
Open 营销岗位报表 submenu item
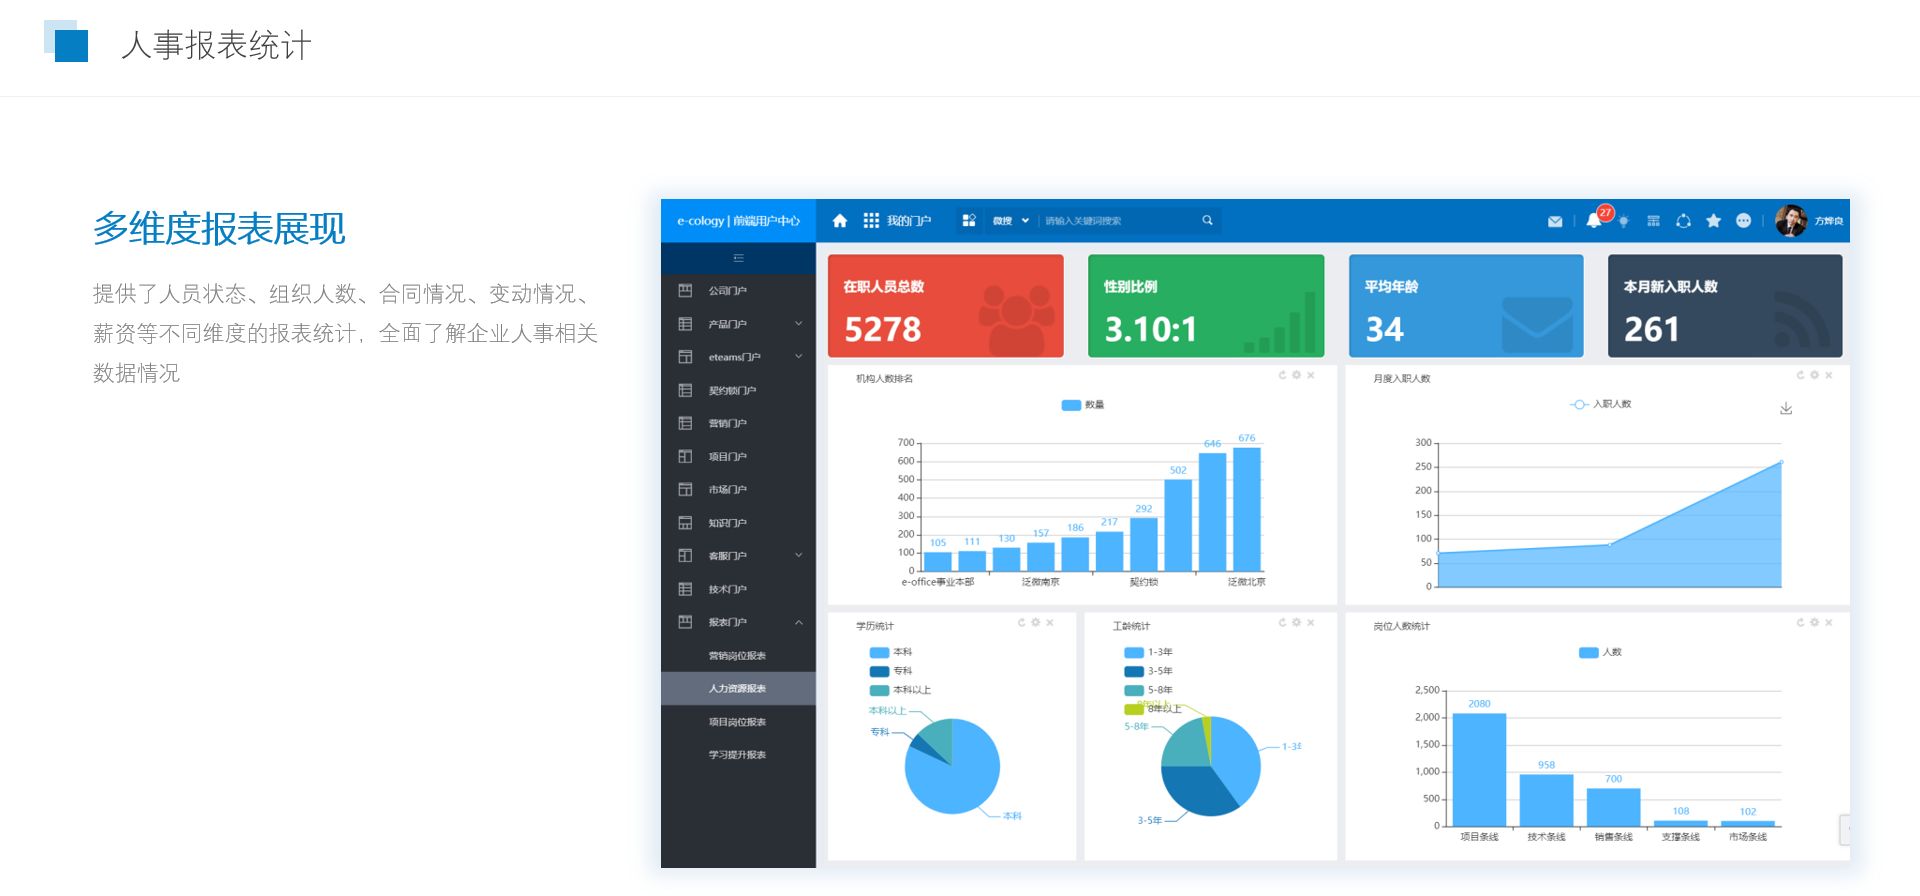[x=737, y=656]
